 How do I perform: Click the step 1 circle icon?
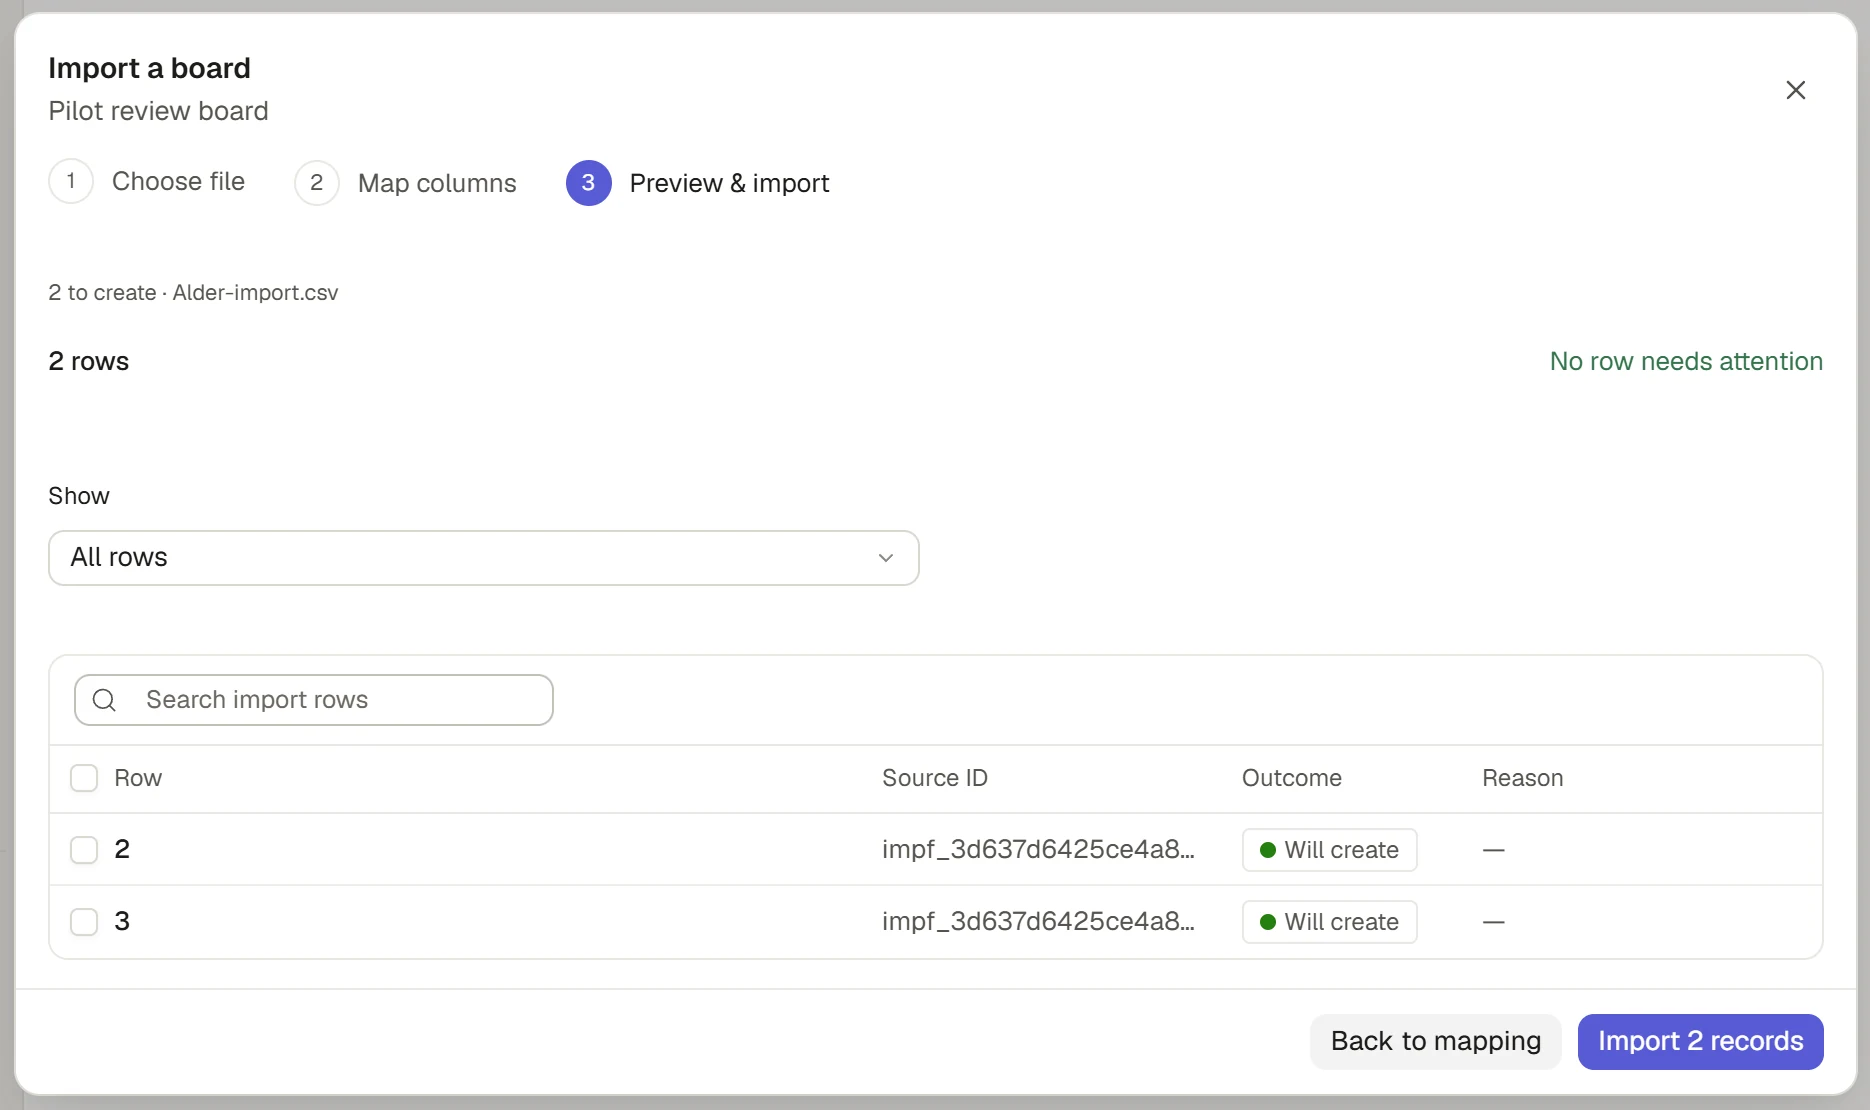(71, 181)
